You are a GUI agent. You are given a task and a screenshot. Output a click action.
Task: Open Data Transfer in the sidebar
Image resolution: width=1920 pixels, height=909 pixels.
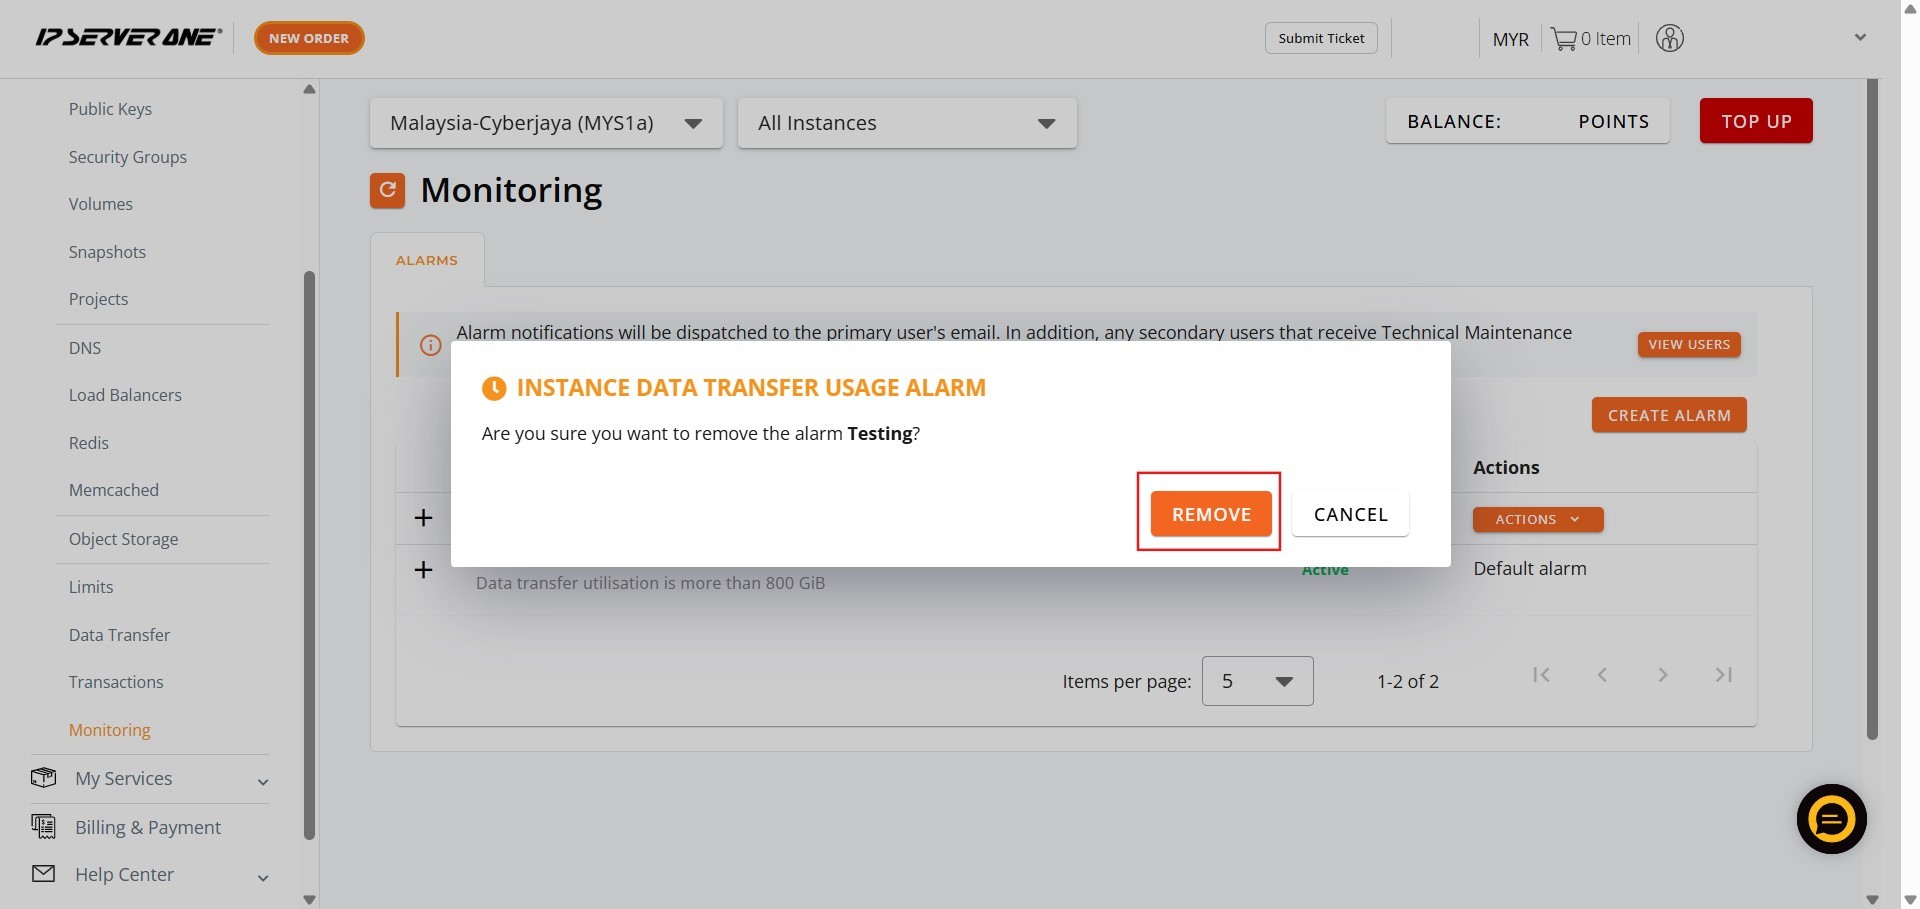click(x=119, y=635)
